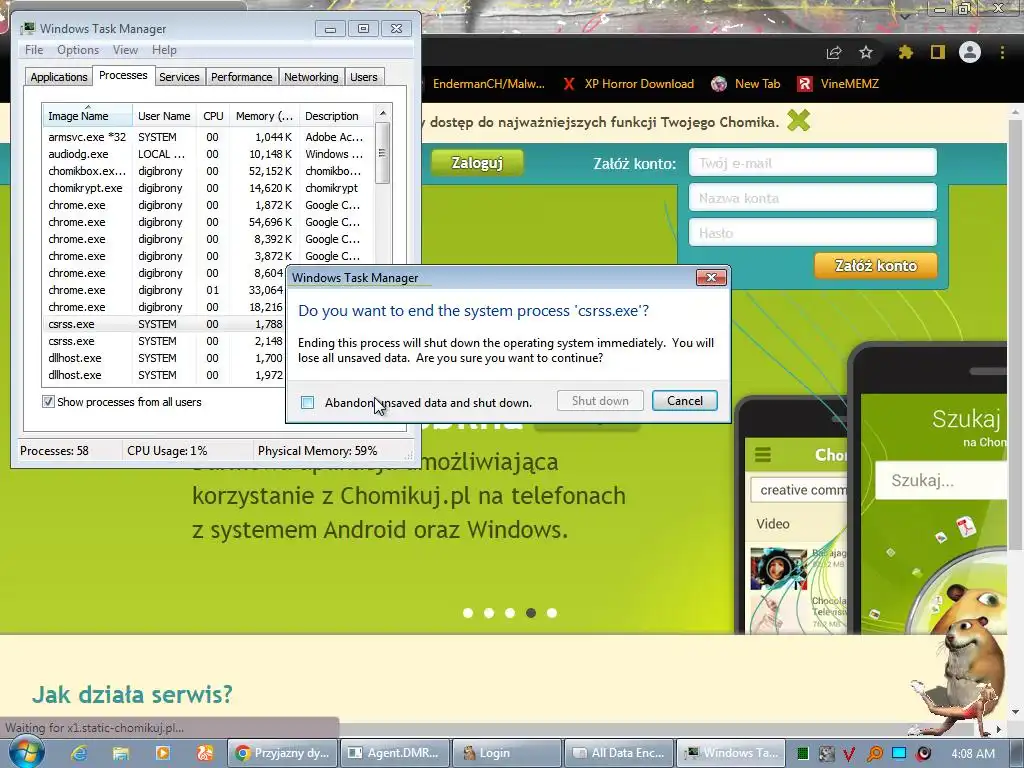The width and height of the screenshot is (1024, 768).
Task: Select chrome.exe row using 54,696 K
Action: click(208, 222)
